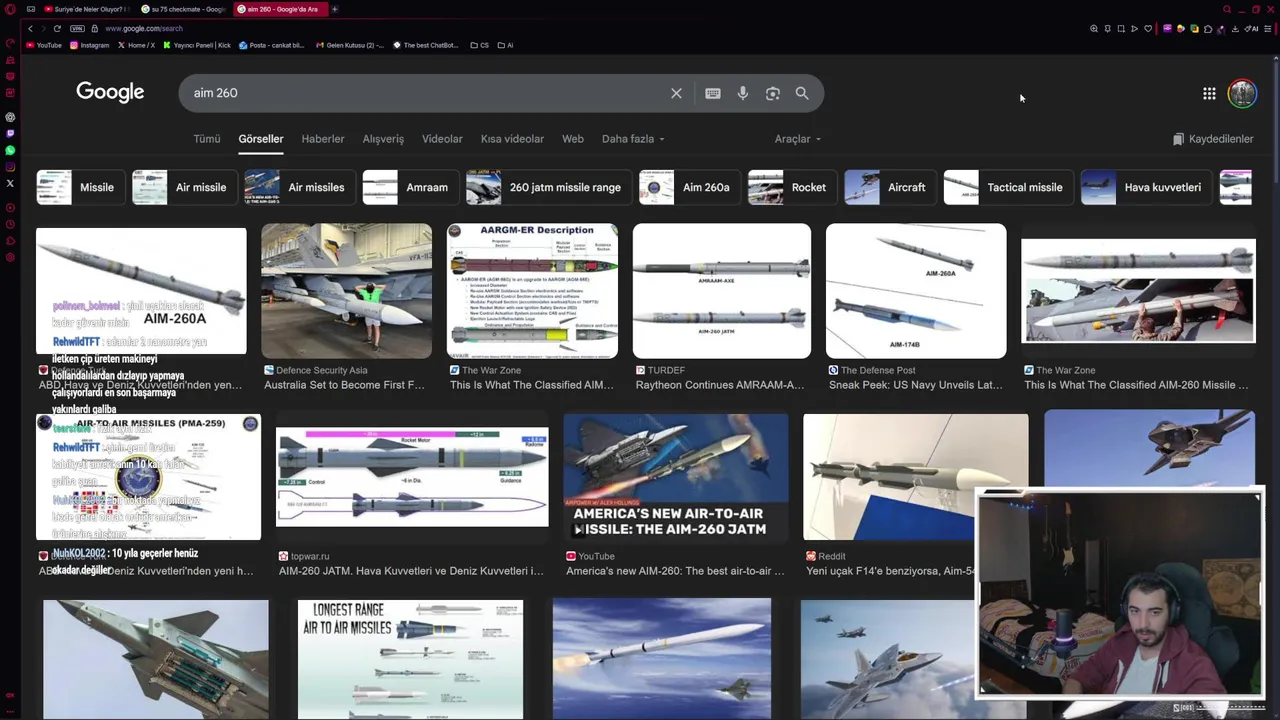This screenshot has width=1280, height=720.
Task: Click the heart bookmark icon in address bar
Action: pos(1148,28)
